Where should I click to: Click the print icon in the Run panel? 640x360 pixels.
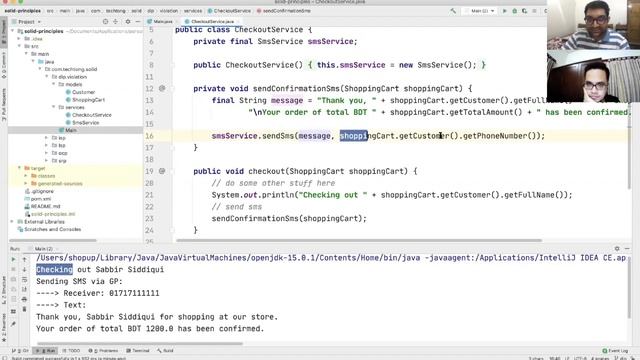[24, 300]
